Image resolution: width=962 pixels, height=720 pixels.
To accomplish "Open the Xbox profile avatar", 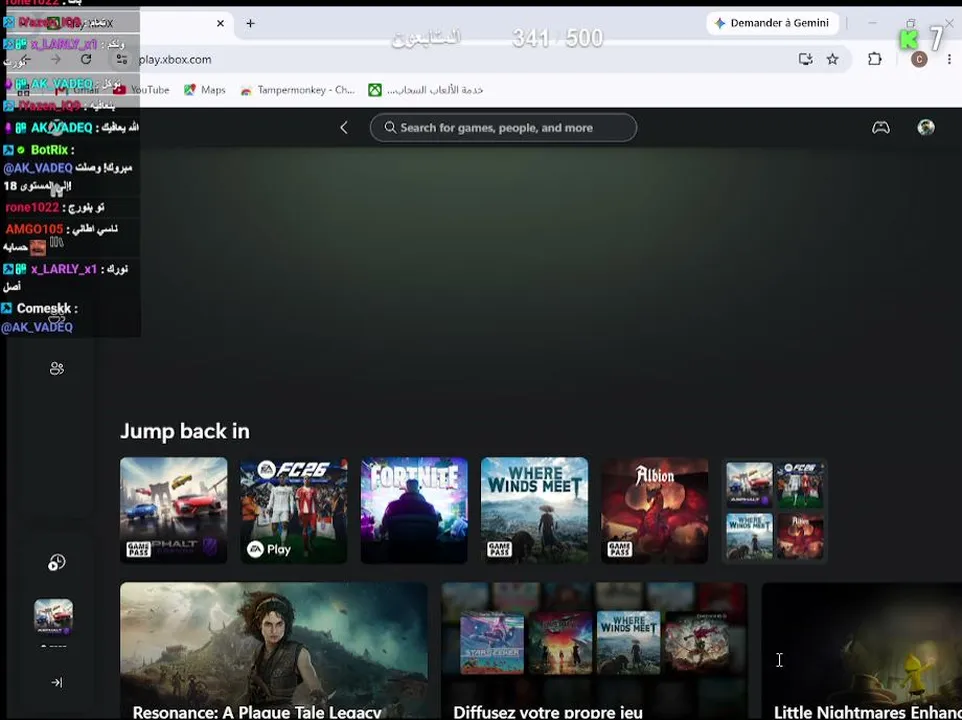I will 926,127.
